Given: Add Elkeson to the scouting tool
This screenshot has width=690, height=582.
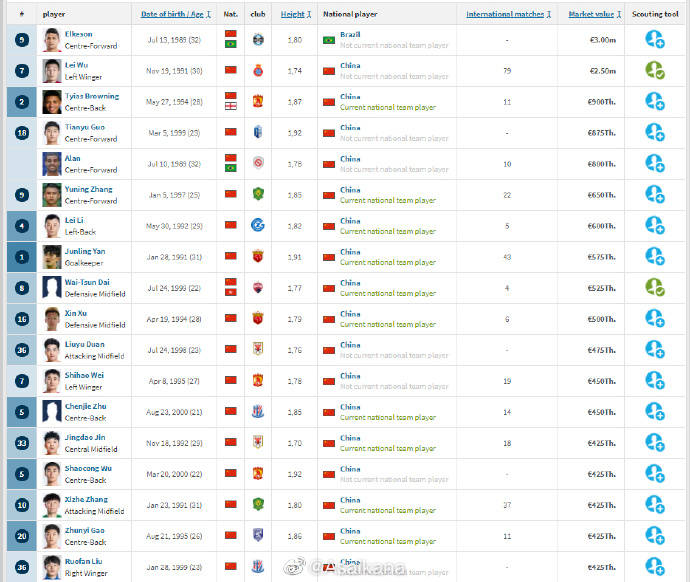Looking at the screenshot, I should coord(655,39).
